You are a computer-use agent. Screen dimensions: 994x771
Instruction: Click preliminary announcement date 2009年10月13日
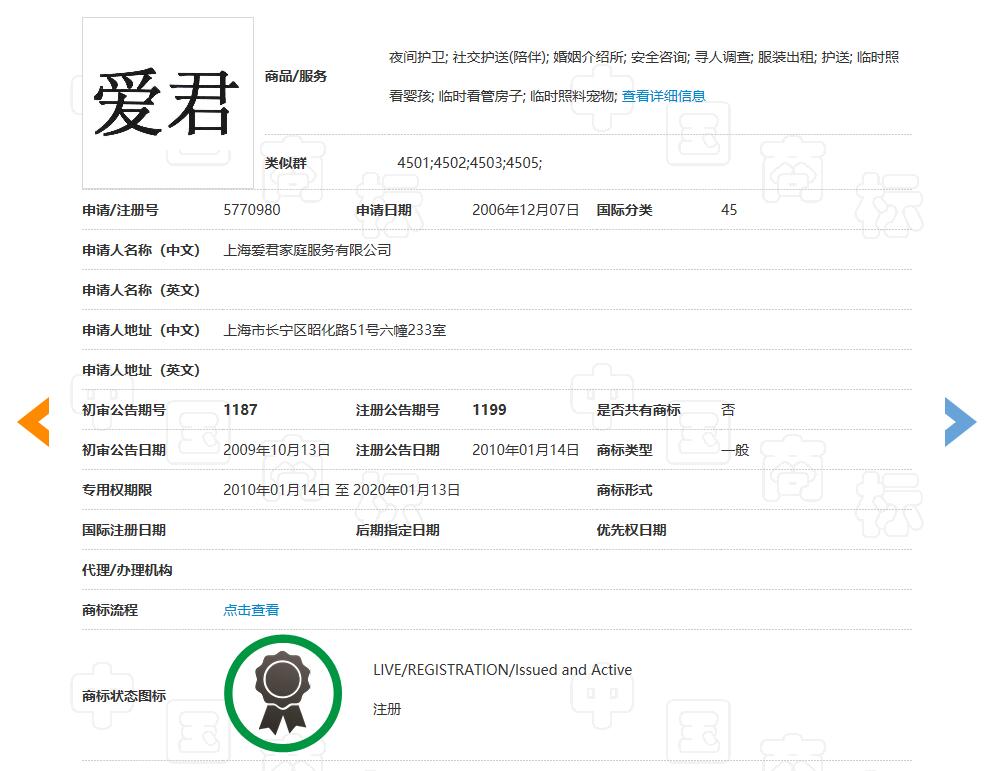(x=276, y=450)
